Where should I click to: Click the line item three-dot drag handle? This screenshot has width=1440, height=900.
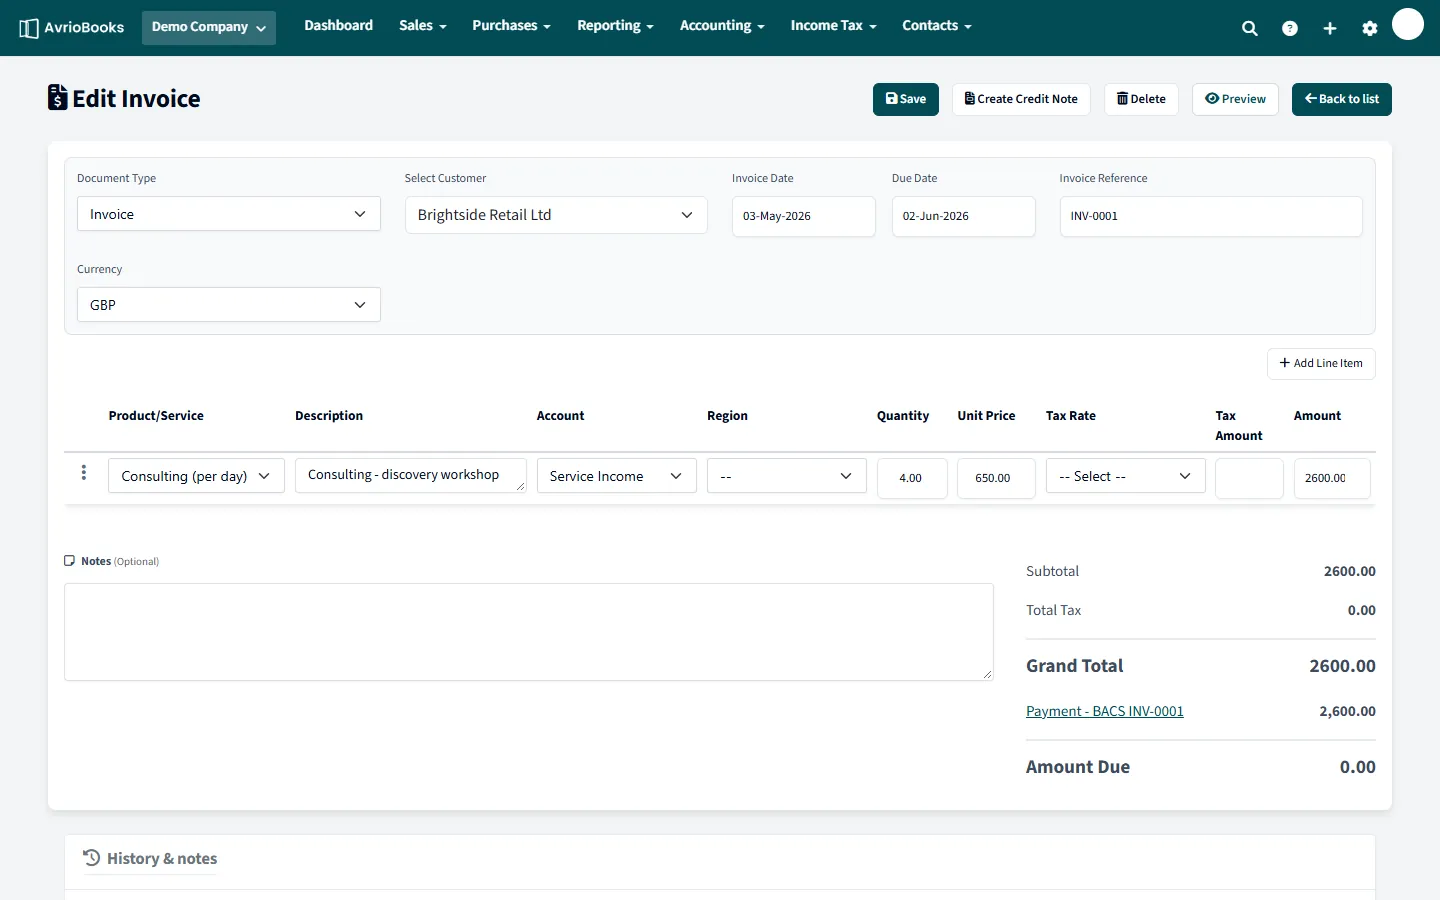pyautogui.click(x=84, y=473)
